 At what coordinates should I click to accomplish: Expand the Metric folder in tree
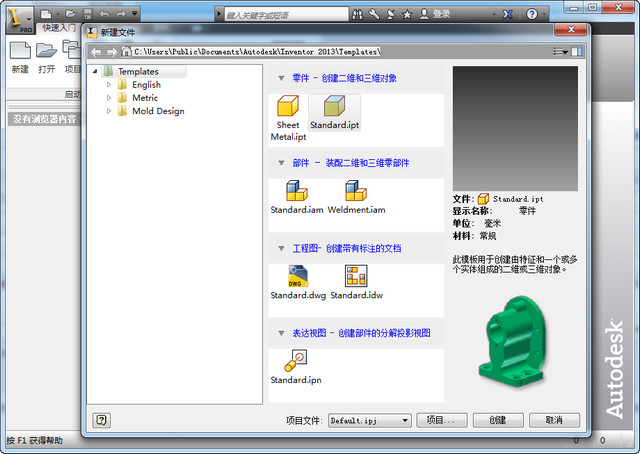point(109,98)
